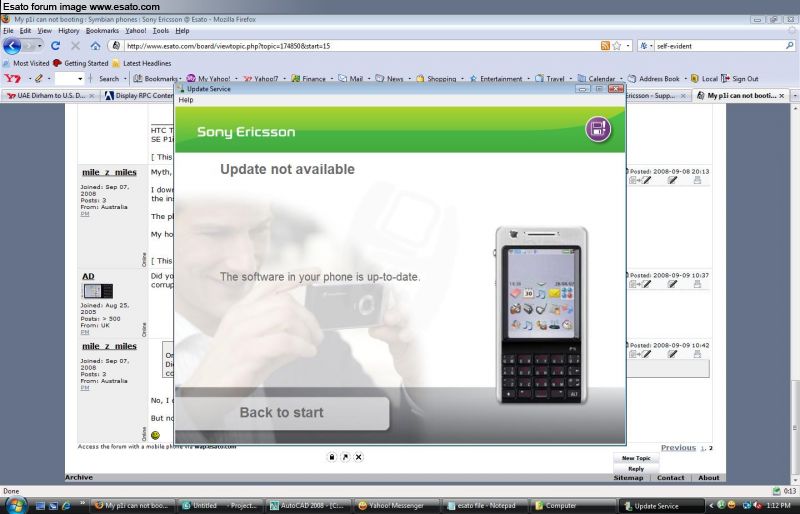This screenshot has width=800, height=514.
Task: Open the Contact footer link
Action: point(670,478)
